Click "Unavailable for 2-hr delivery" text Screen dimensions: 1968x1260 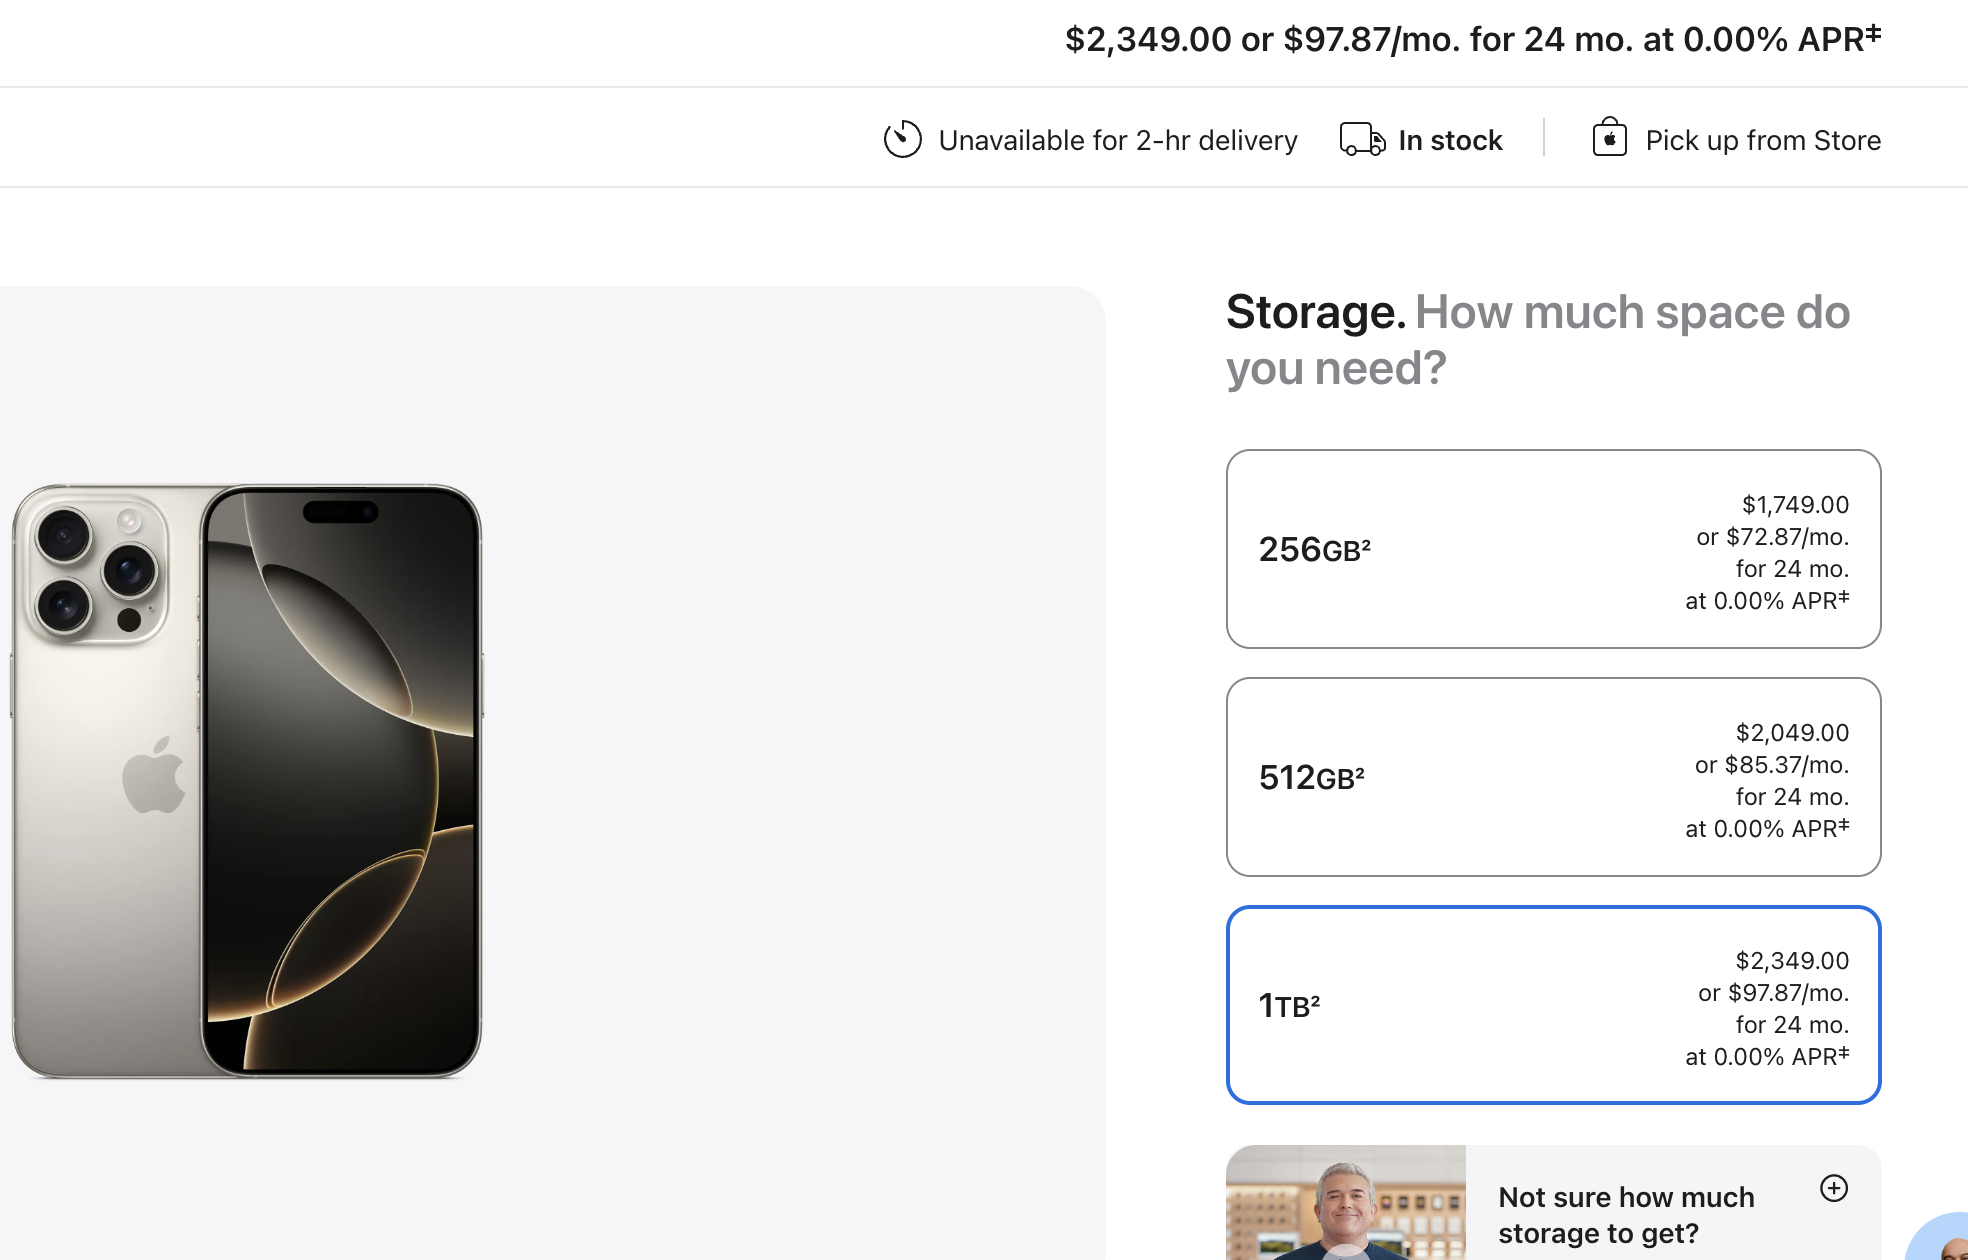click(1117, 140)
